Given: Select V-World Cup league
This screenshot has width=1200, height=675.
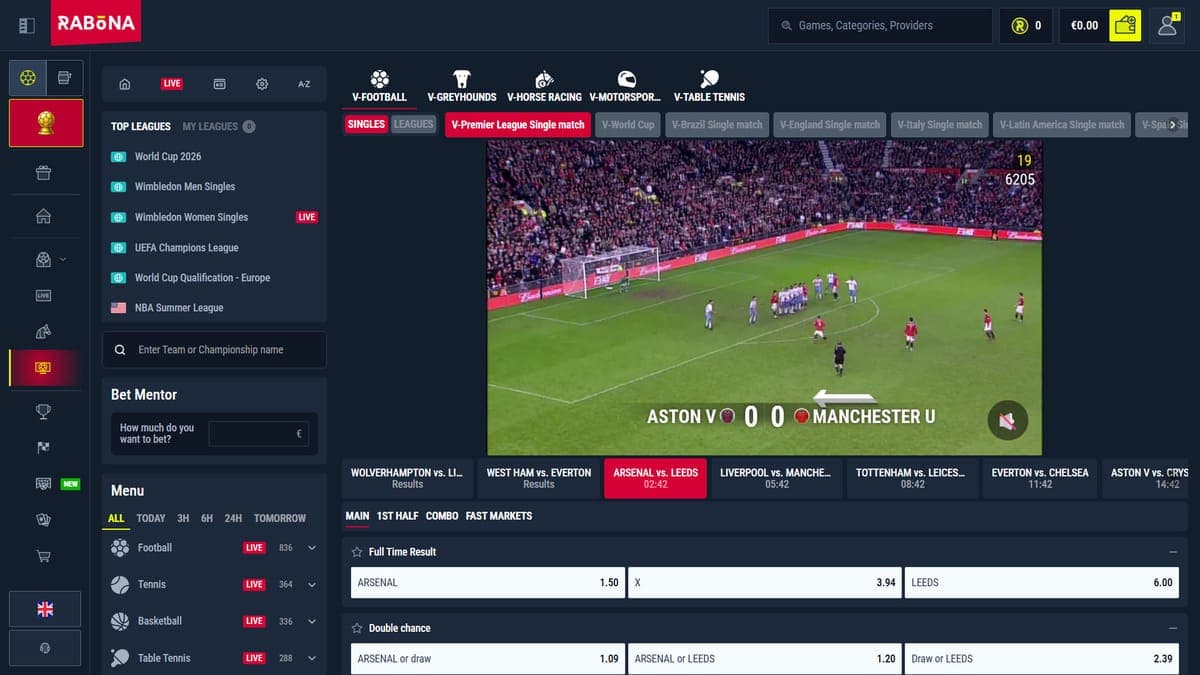Looking at the screenshot, I should click(628, 125).
